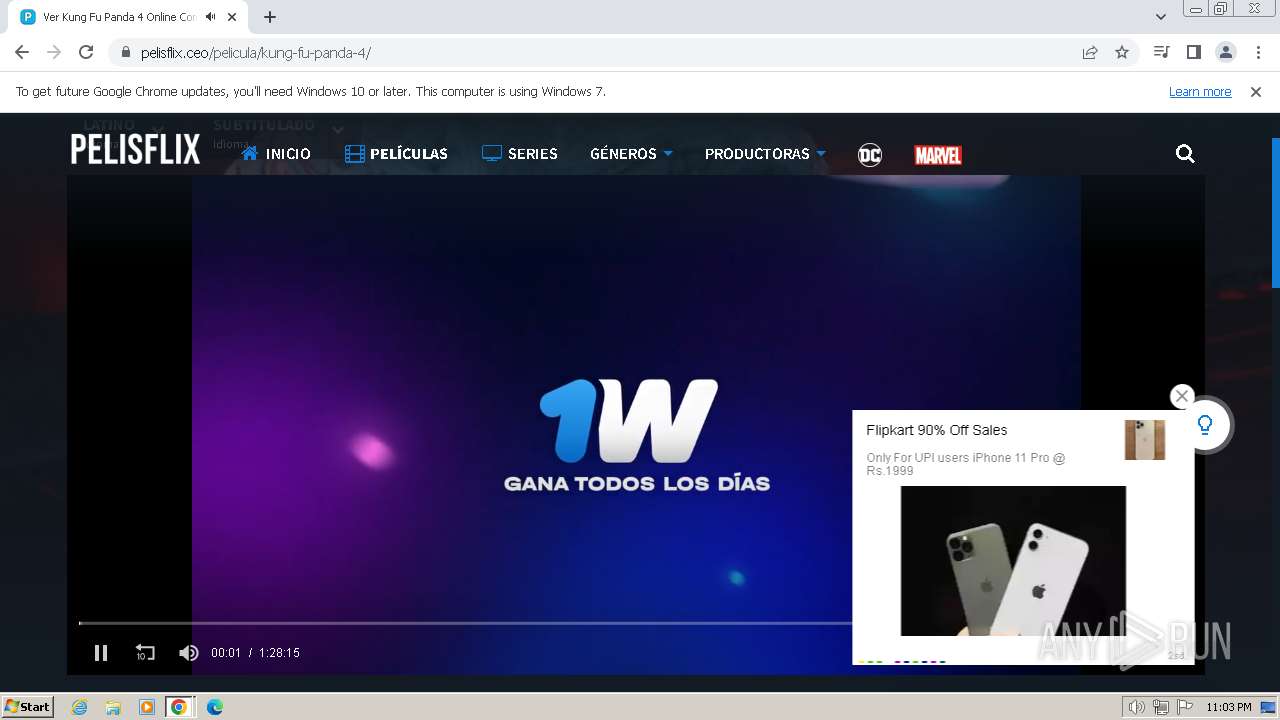The width and height of the screenshot is (1280, 720).
Task: Dismiss the Chrome update infobar
Action: 1256,92
